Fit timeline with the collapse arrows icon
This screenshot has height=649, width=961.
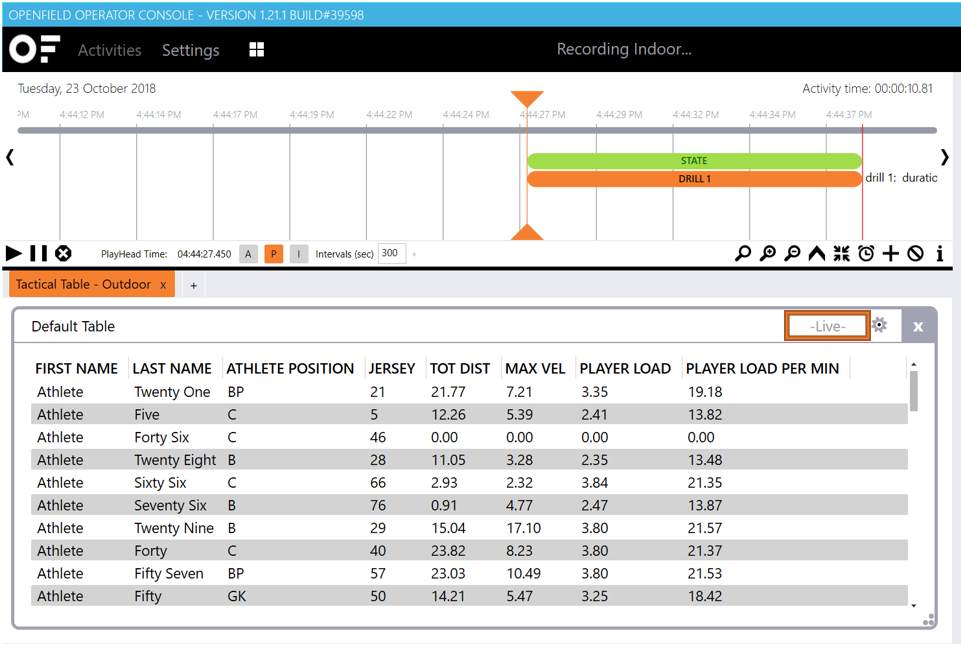pyautogui.click(x=841, y=253)
